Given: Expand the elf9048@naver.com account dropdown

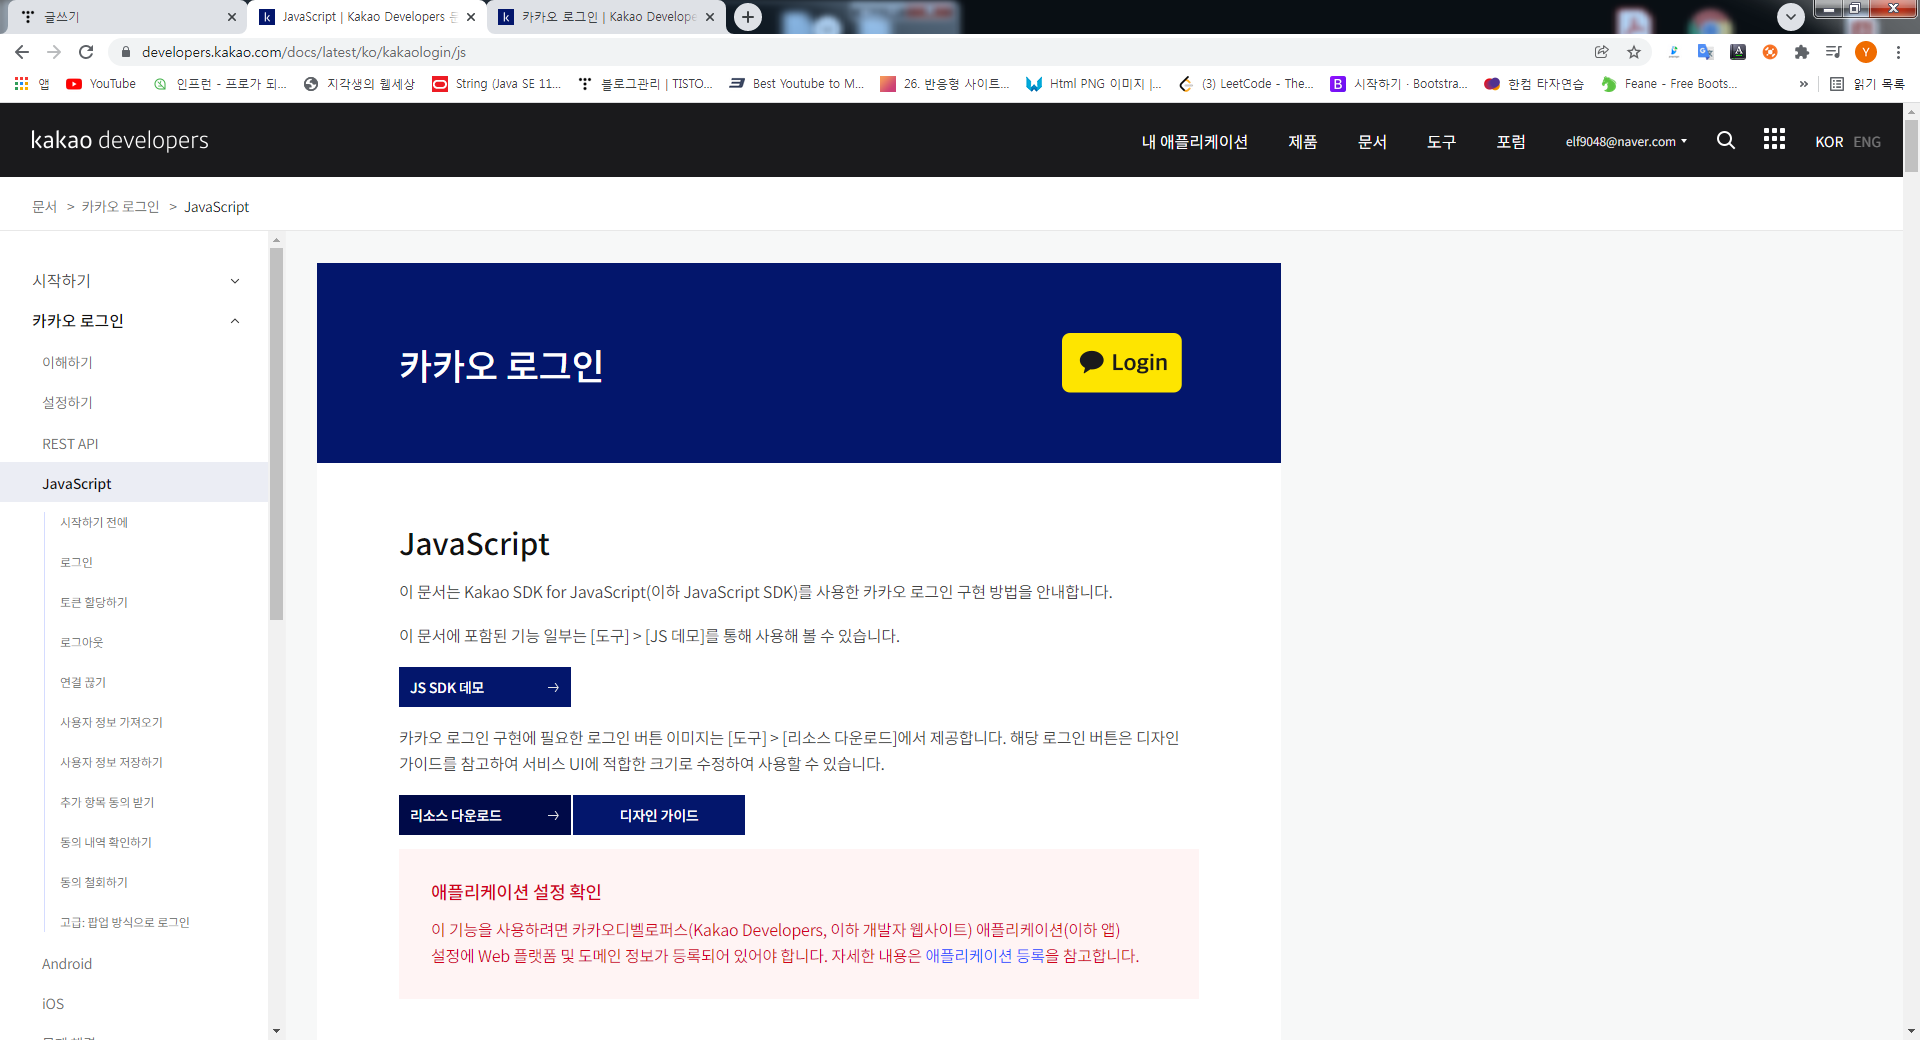Looking at the screenshot, I should coord(1626,142).
